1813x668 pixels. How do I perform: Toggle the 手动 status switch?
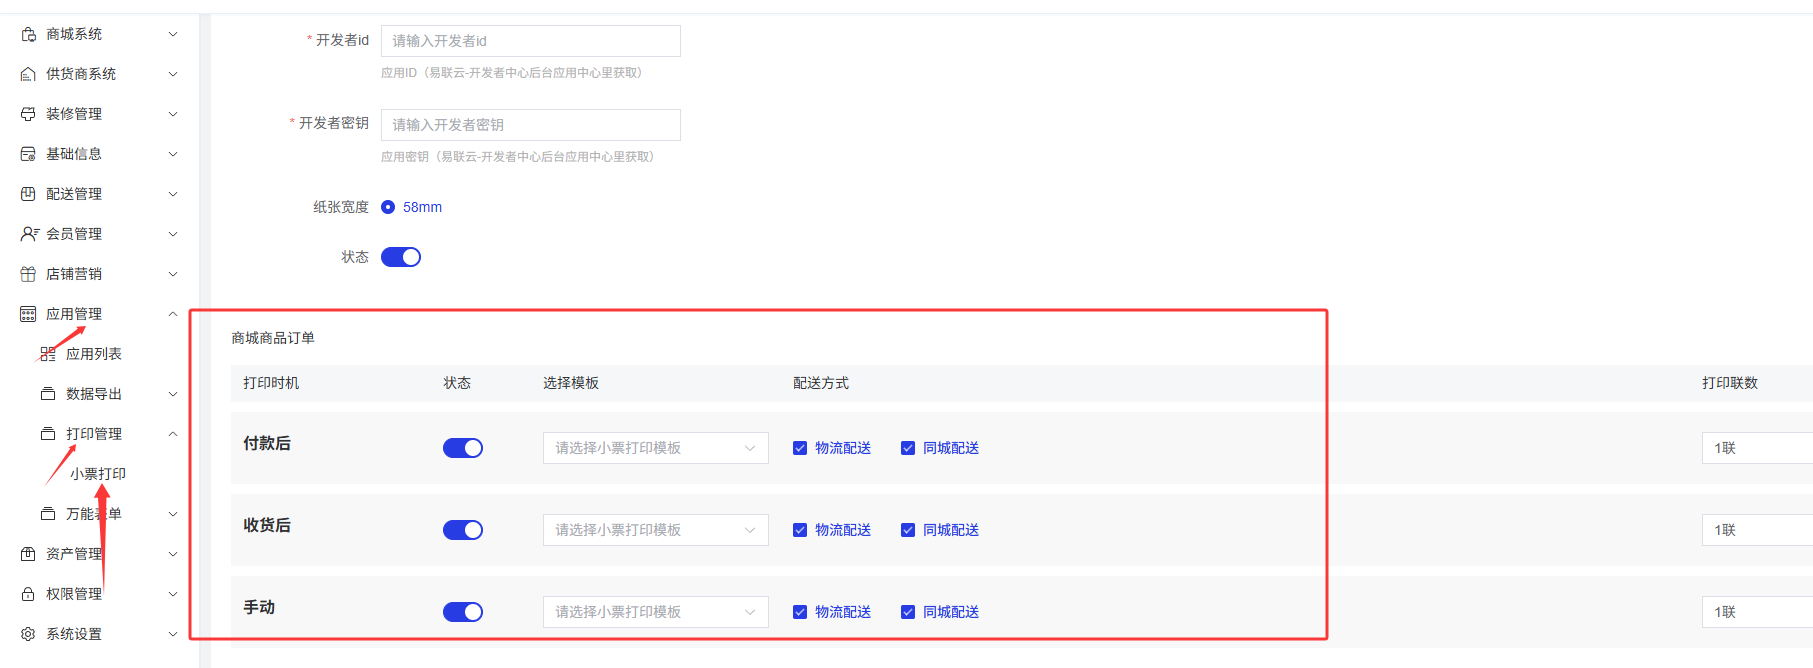click(x=463, y=612)
